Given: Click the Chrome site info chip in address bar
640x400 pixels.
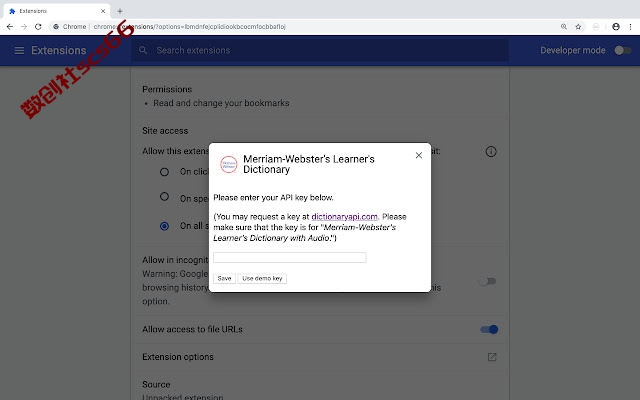Looking at the screenshot, I should [x=70, y=27].
